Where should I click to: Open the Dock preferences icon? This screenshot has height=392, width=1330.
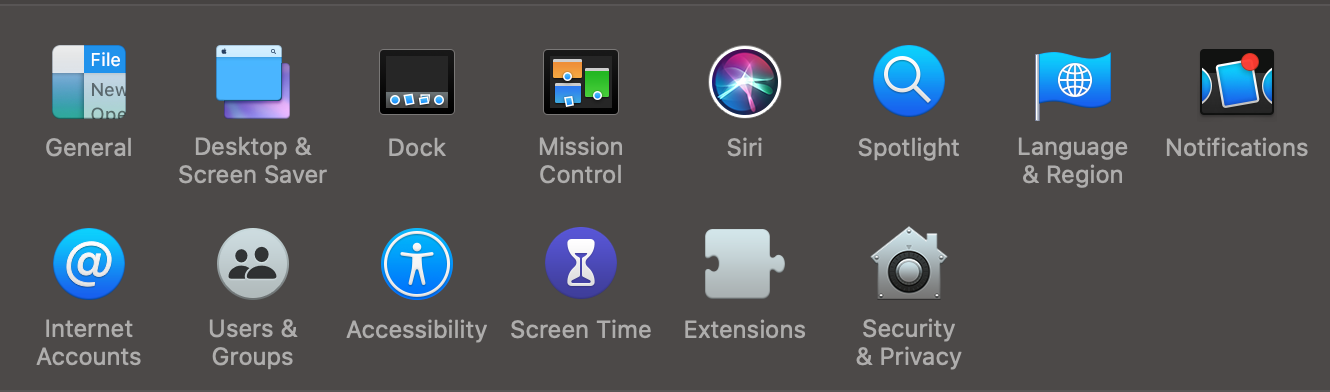417,82
